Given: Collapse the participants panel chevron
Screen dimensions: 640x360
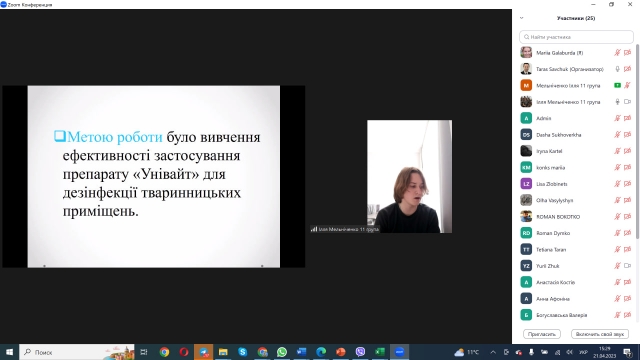Looking at the screenshot, I should click(521, 18).
